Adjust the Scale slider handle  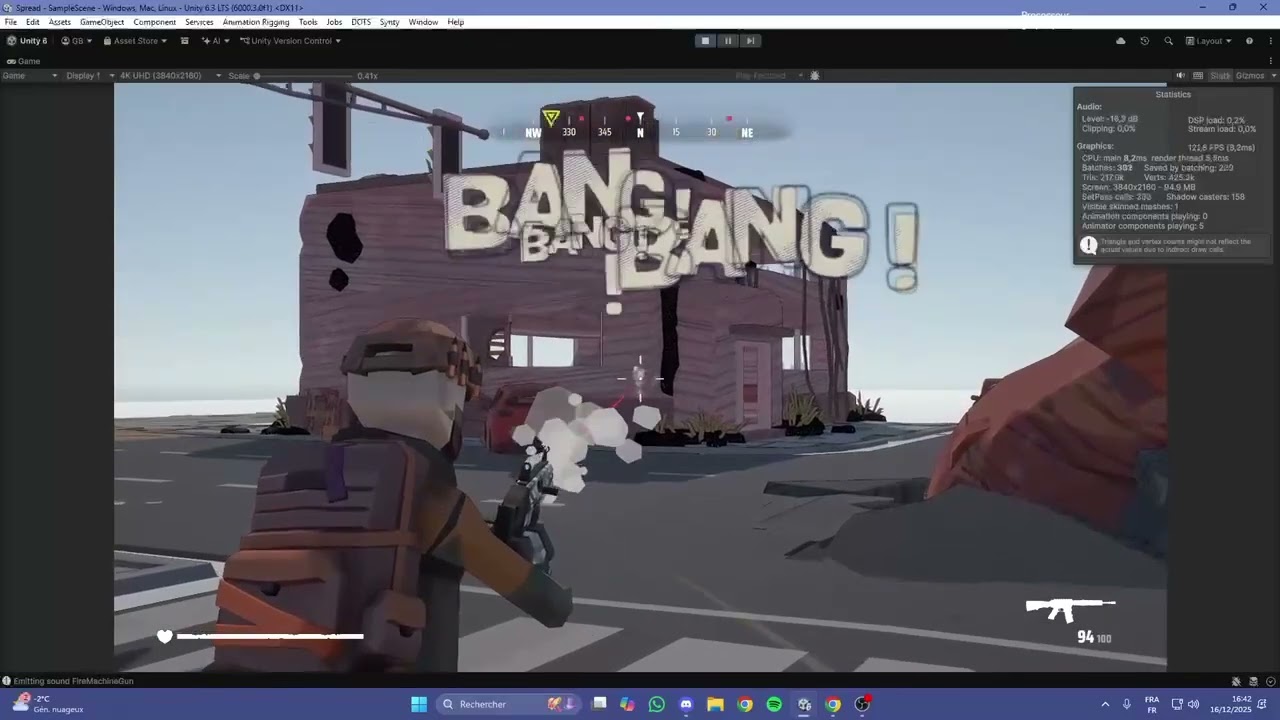[x=257, y=76]
